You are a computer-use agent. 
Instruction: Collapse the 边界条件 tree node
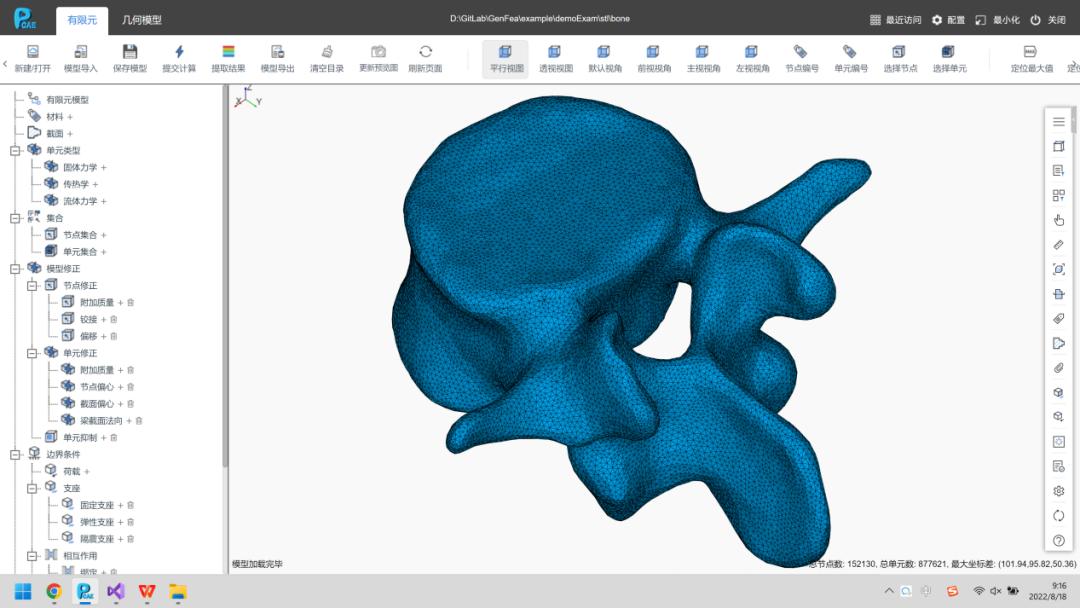point(15,454)
